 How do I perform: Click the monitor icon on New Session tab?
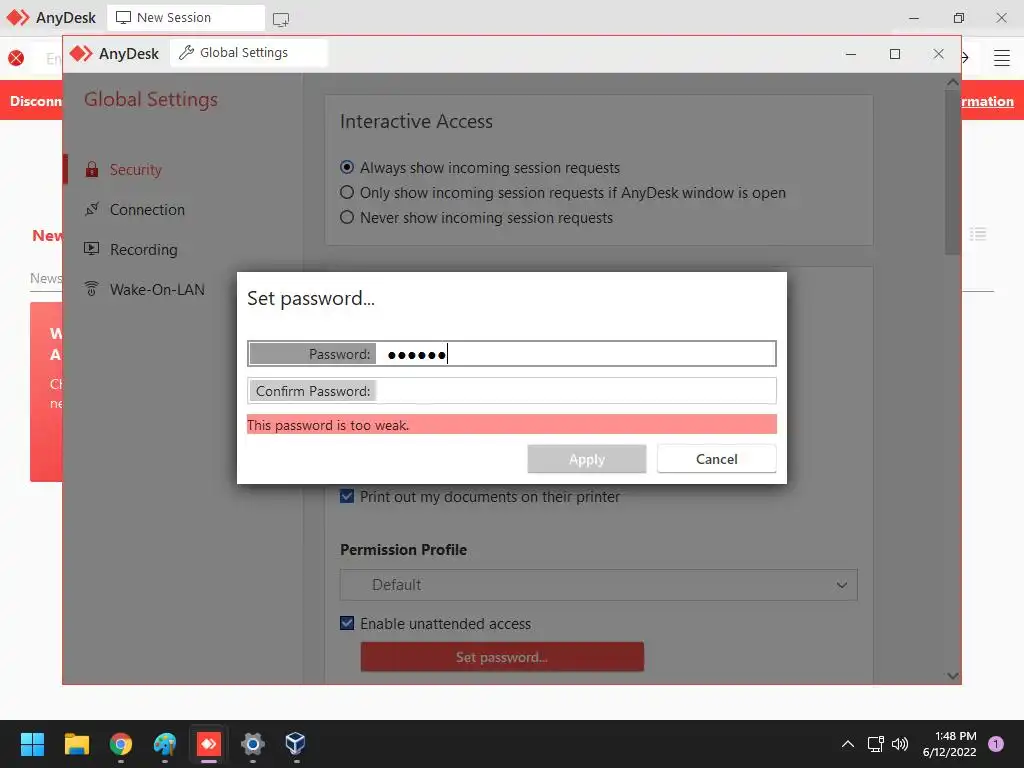(123, 18)
